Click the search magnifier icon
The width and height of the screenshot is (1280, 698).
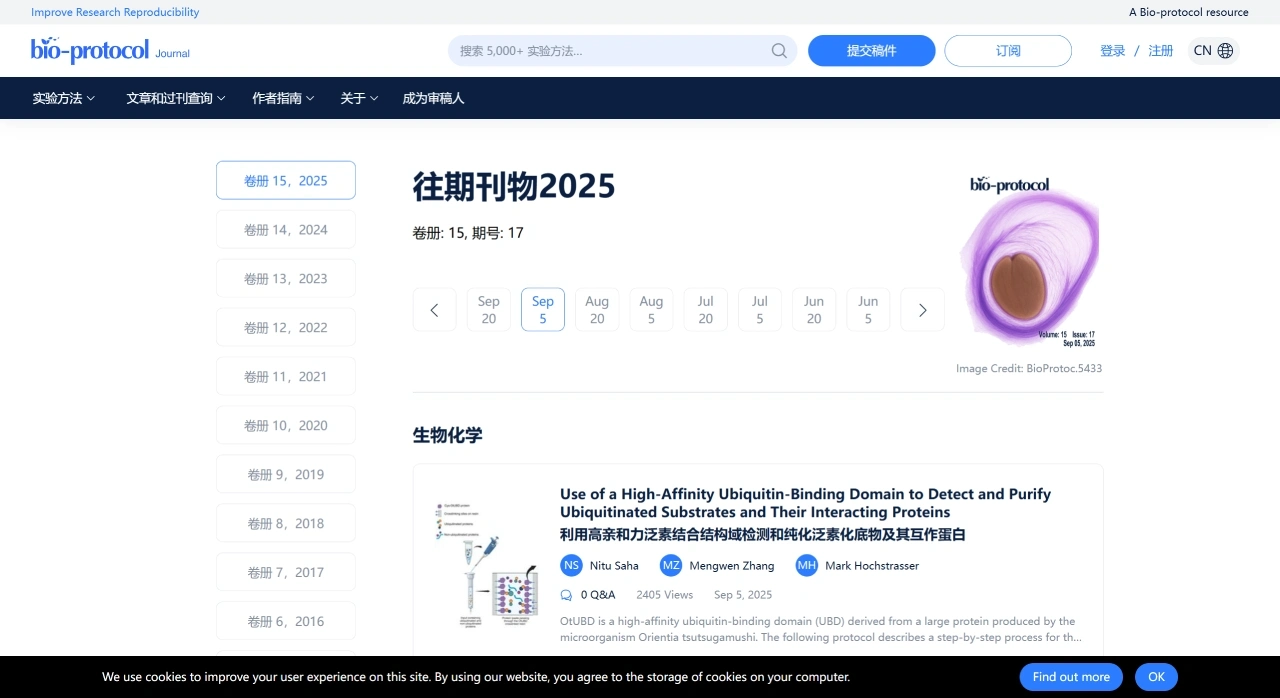coord(779,50)
